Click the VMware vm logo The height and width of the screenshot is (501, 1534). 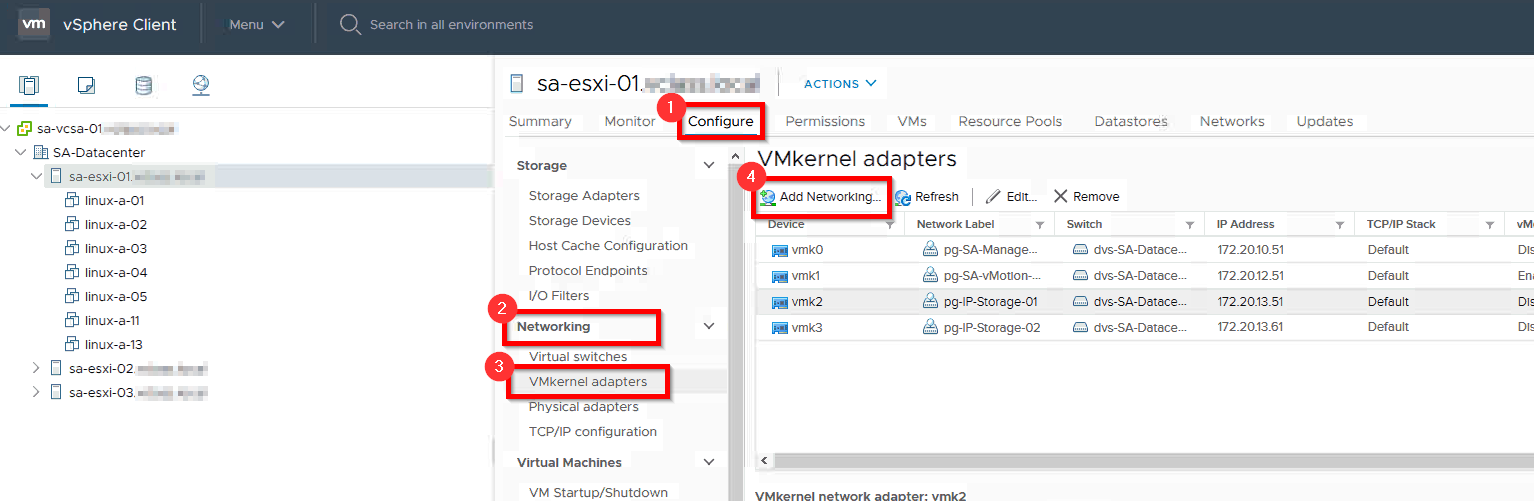tap(36, 24)
